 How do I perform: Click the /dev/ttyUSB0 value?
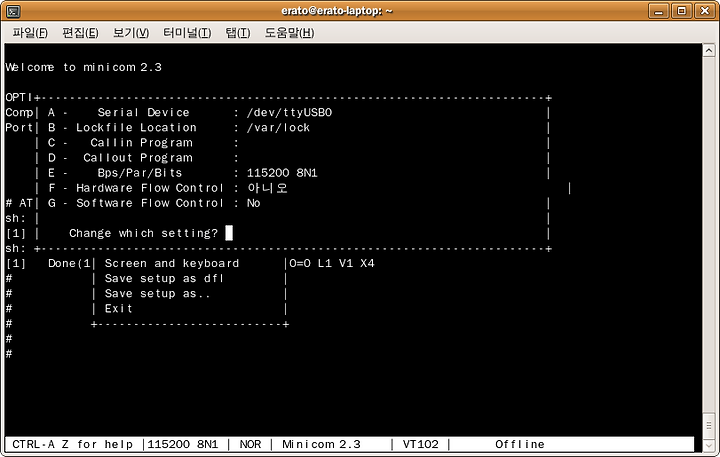click(x=289, y=113)
